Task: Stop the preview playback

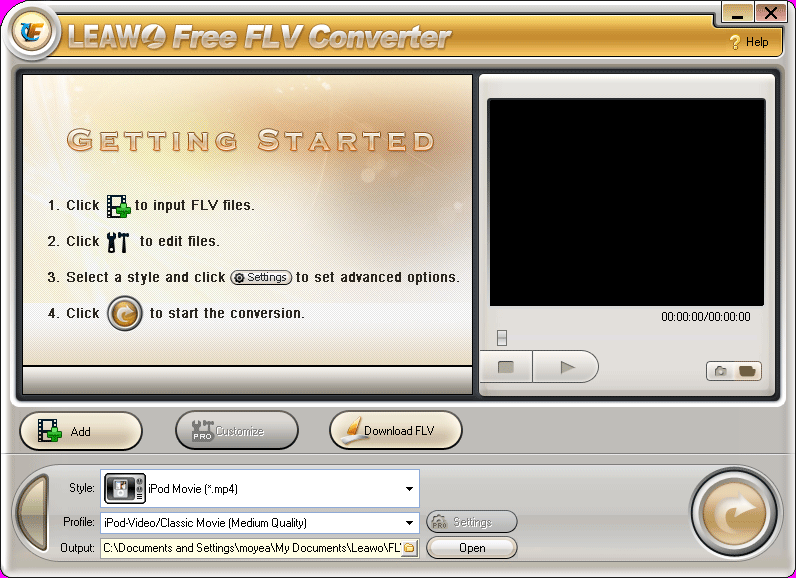Action: point(506,367)
